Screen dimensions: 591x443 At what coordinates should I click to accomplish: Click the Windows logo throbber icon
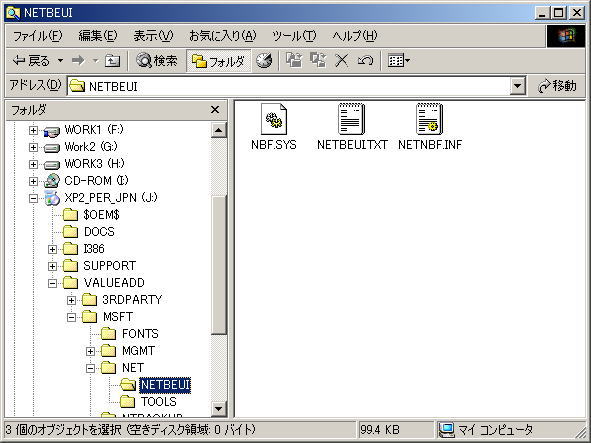click(566, 36)
